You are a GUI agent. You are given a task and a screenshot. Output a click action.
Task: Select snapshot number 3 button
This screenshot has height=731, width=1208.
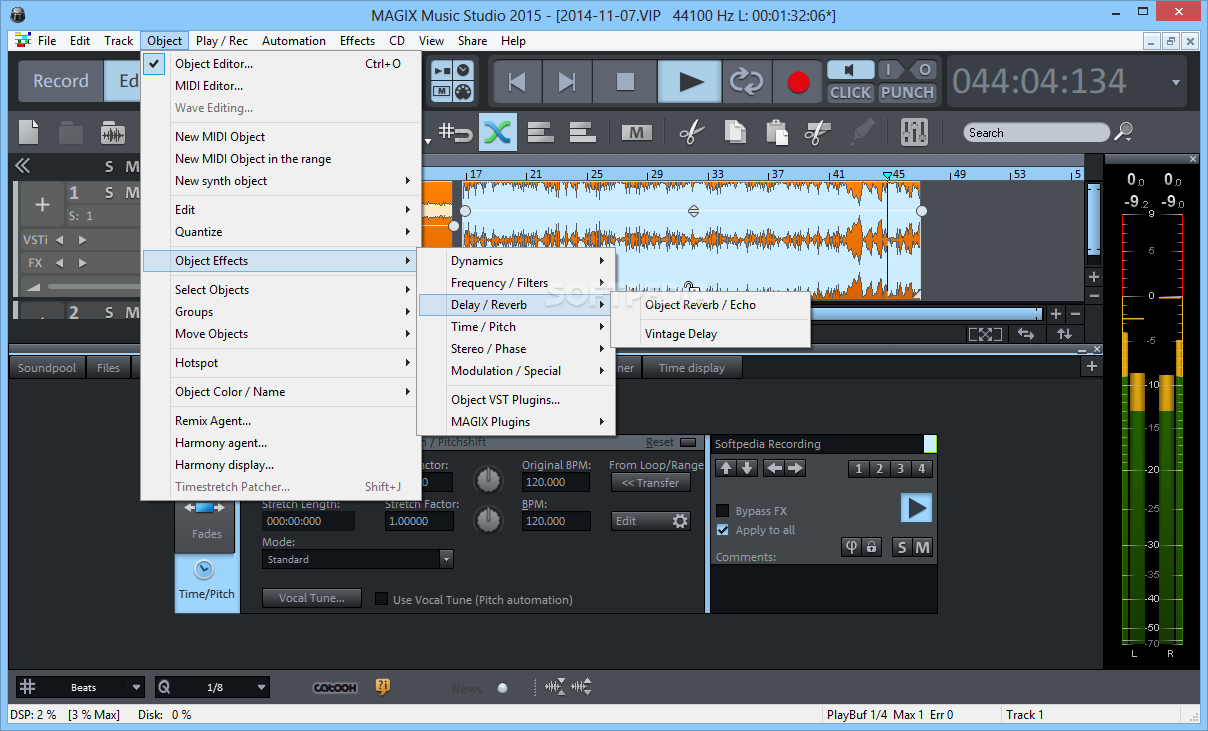tap(900, 468)
